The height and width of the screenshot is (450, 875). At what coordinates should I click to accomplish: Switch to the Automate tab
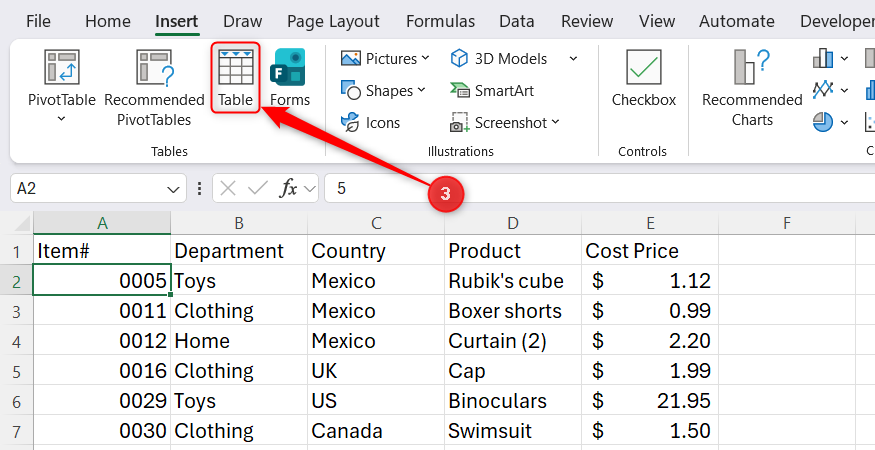pos(737,21)
